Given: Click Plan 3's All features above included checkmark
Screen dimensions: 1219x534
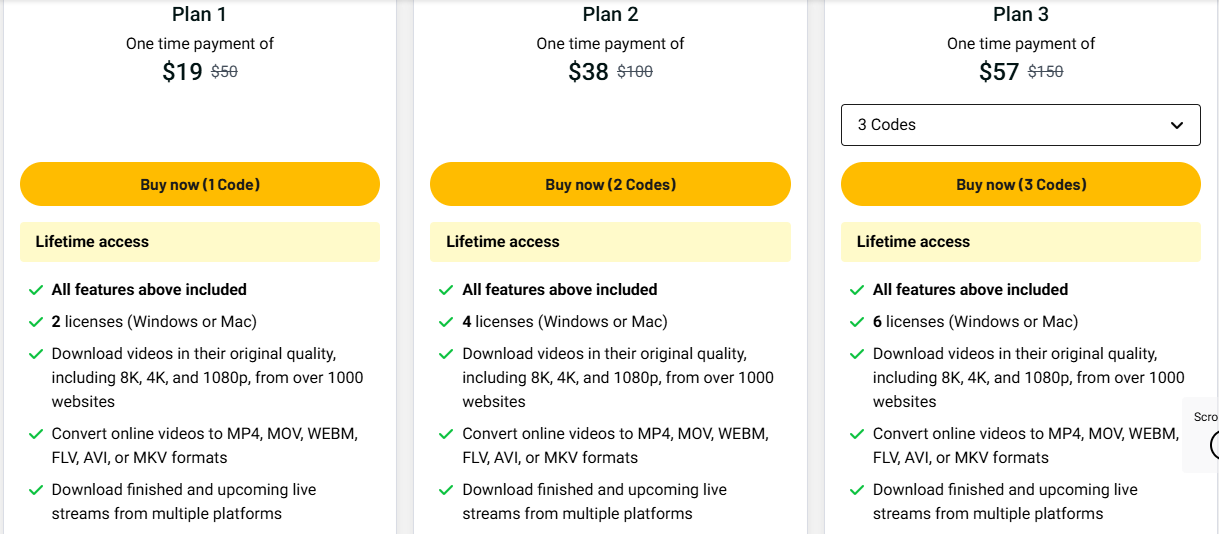Looking at the screenshot, I should click(x=857, y=290).
